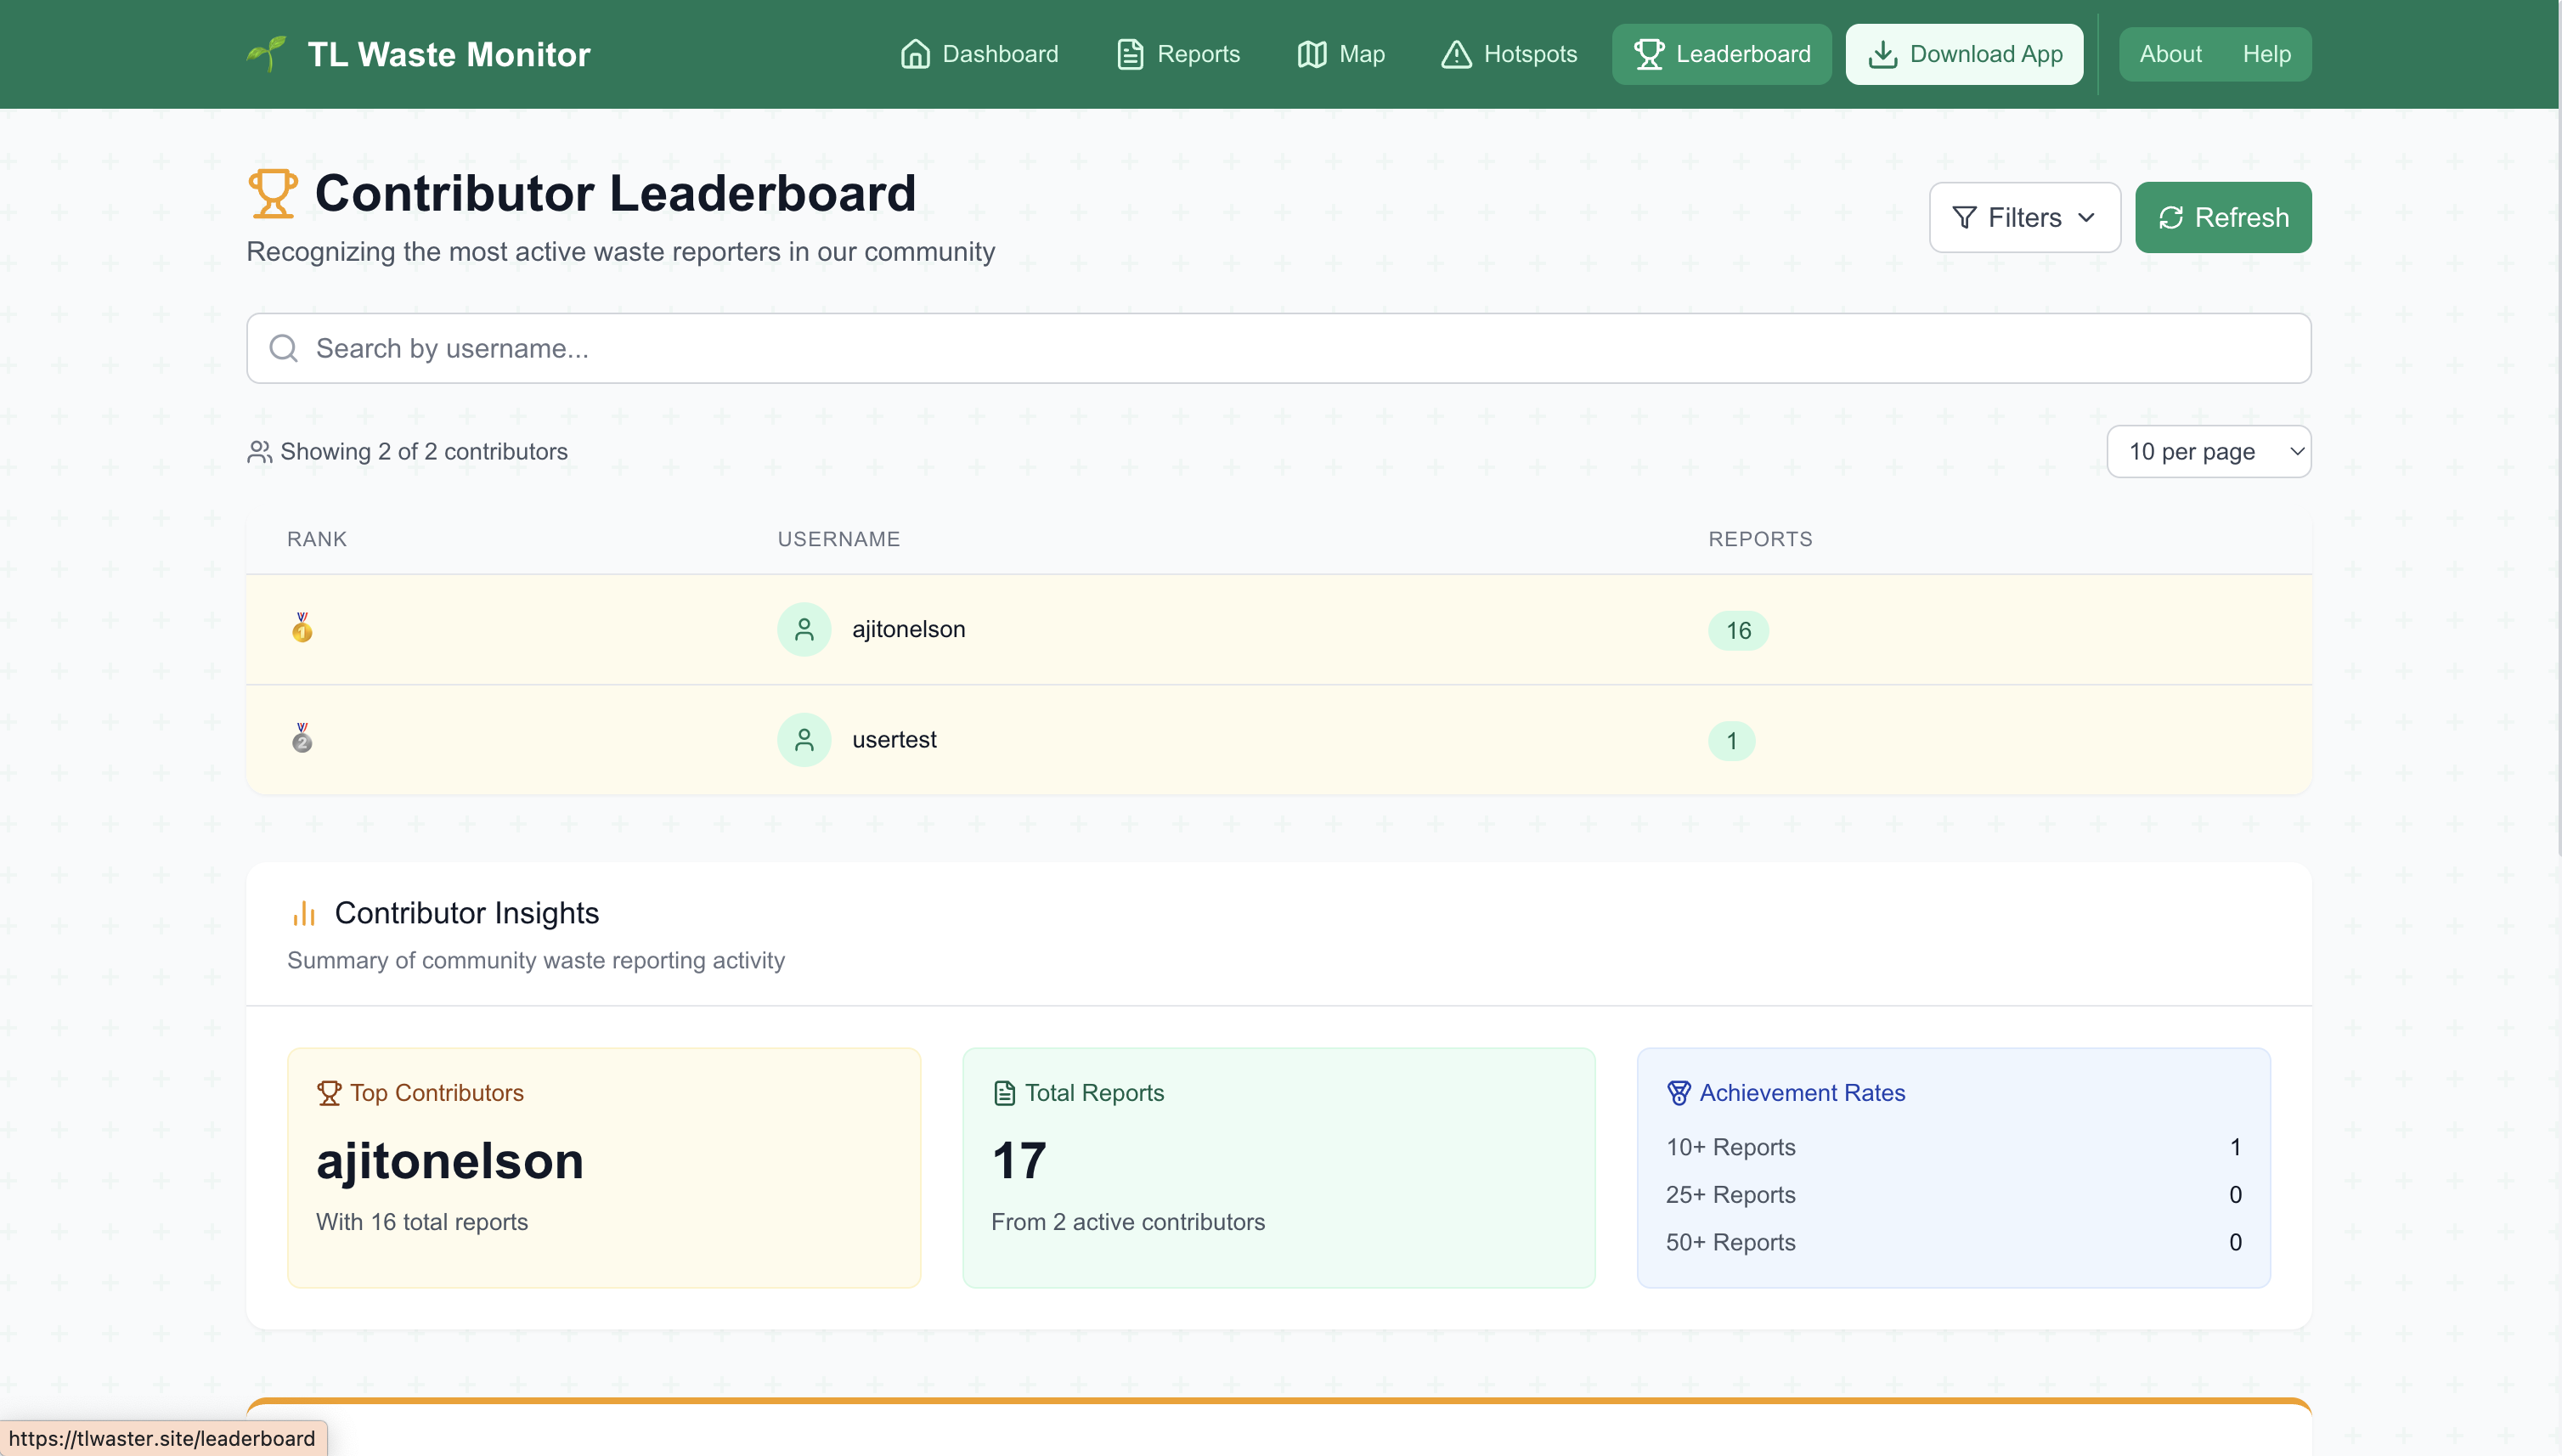The image size is (2562, 1456).
Task: Open the Dashboard nav item
Action: point(979,54)
